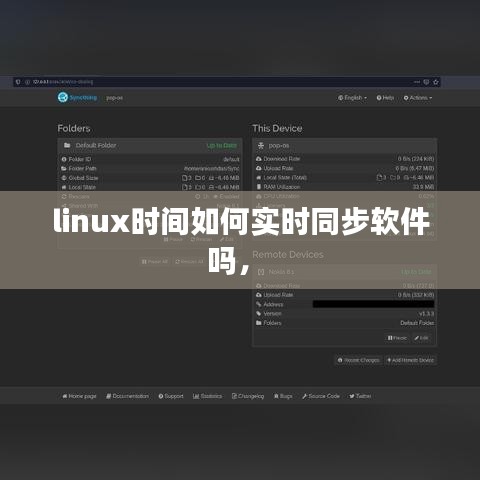Click the Local State (Total) row
The image size is (480, 480).
coord(345,178)
